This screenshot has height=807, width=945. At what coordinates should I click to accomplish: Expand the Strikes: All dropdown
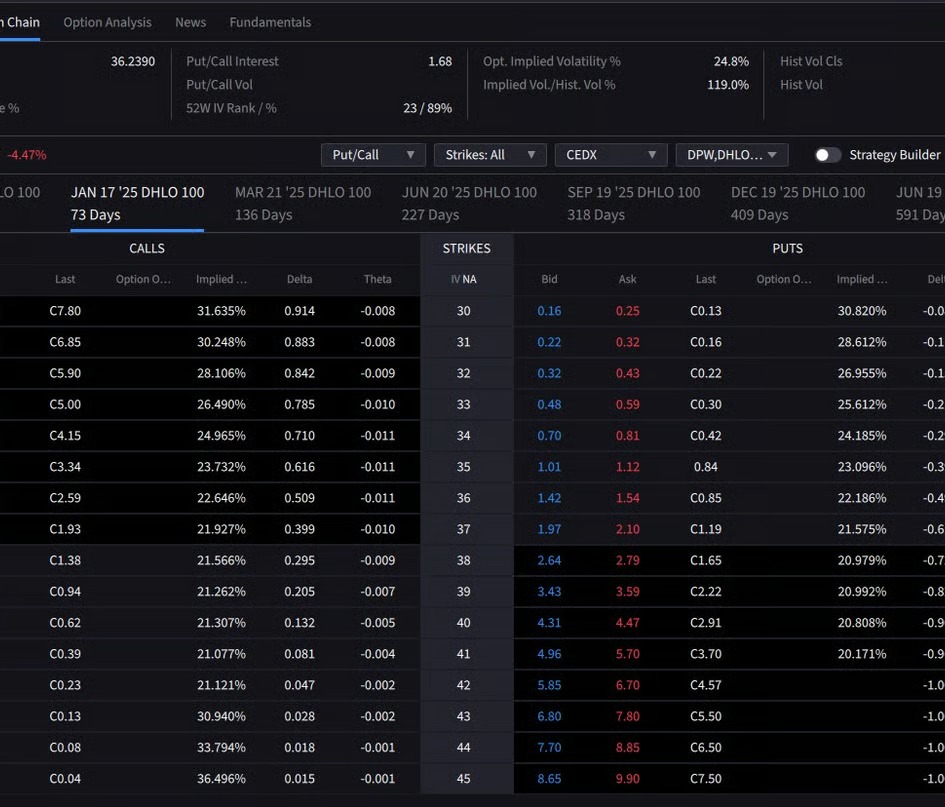coord(490,155)
